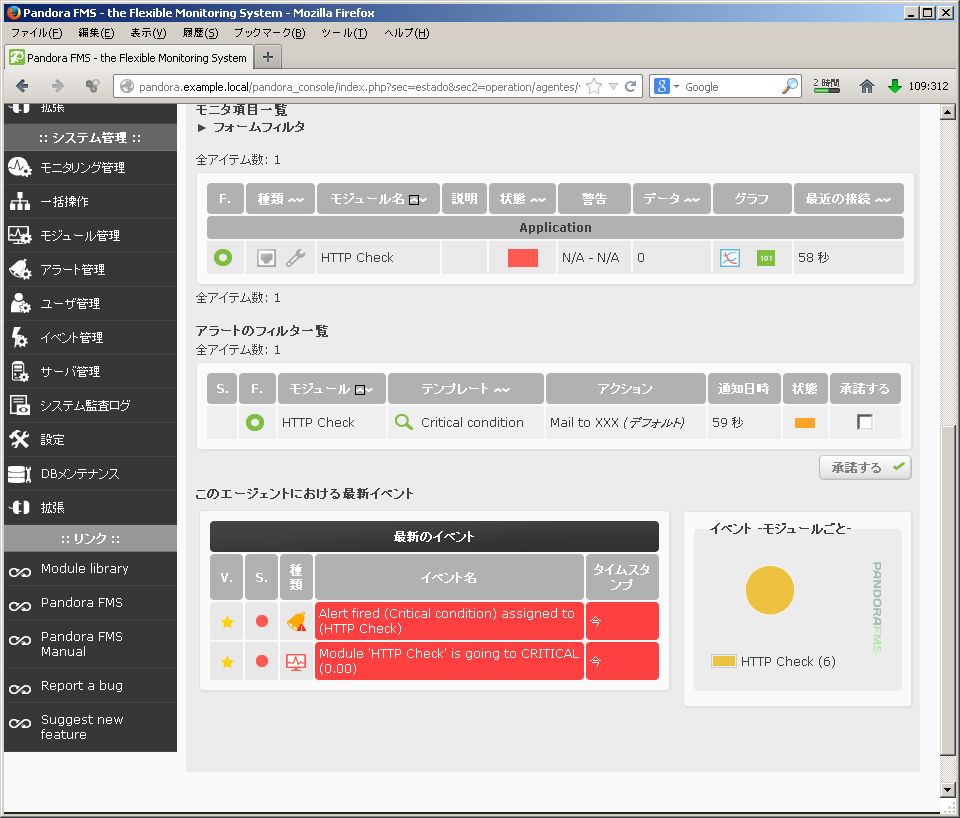Open Module library link
960x818 pixels.
[84, 568]
